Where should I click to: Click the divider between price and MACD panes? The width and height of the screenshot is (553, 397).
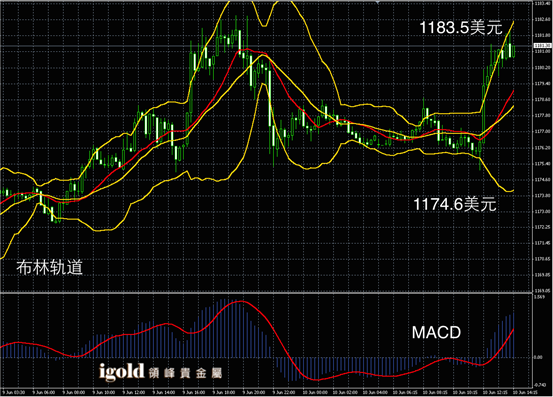pos(266,293)
